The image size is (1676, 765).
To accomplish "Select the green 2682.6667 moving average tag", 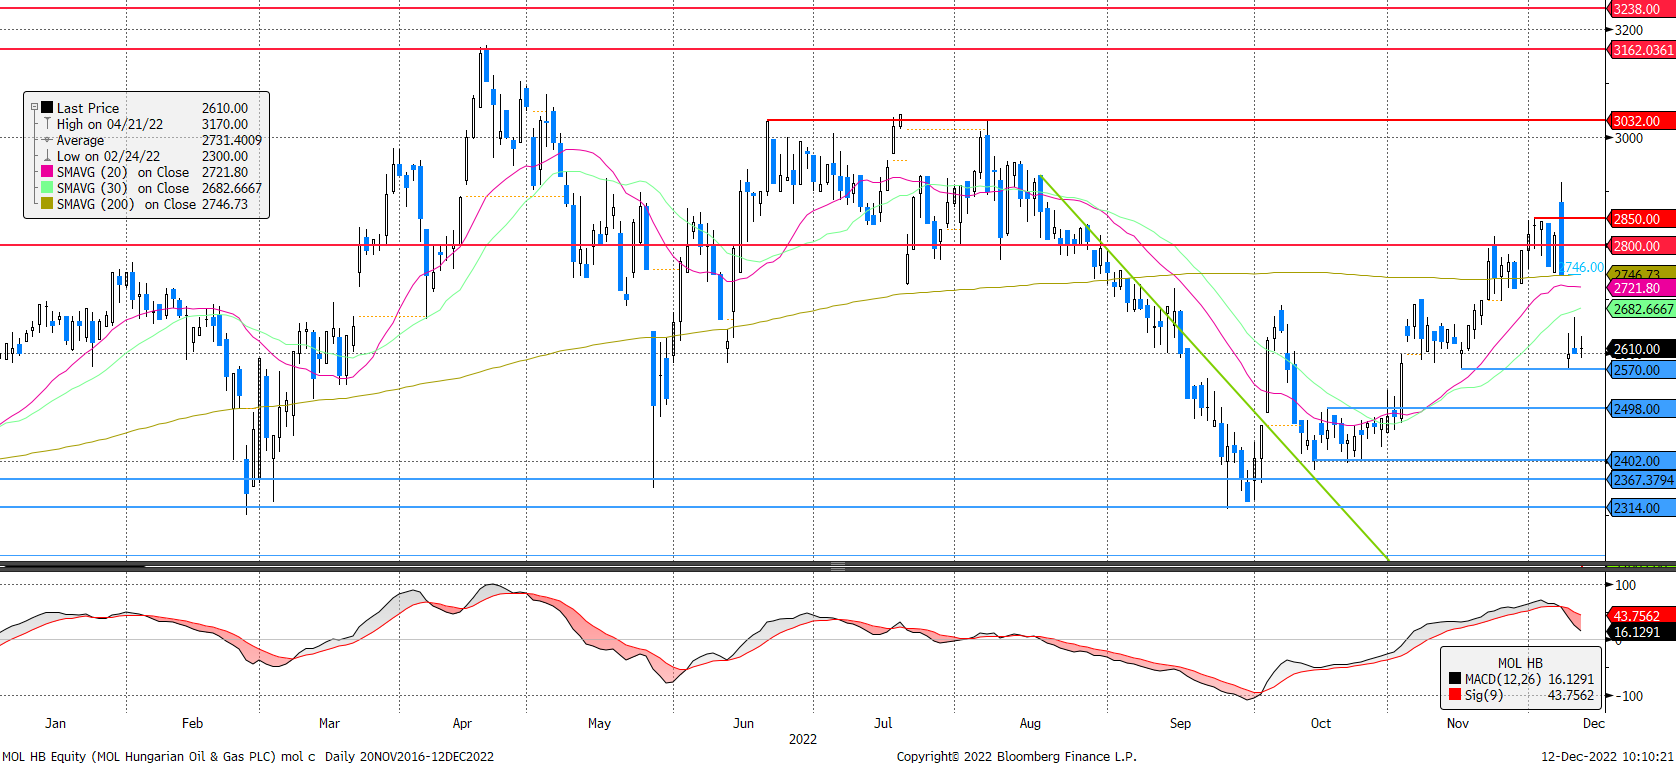I will tap(1640, 309).
